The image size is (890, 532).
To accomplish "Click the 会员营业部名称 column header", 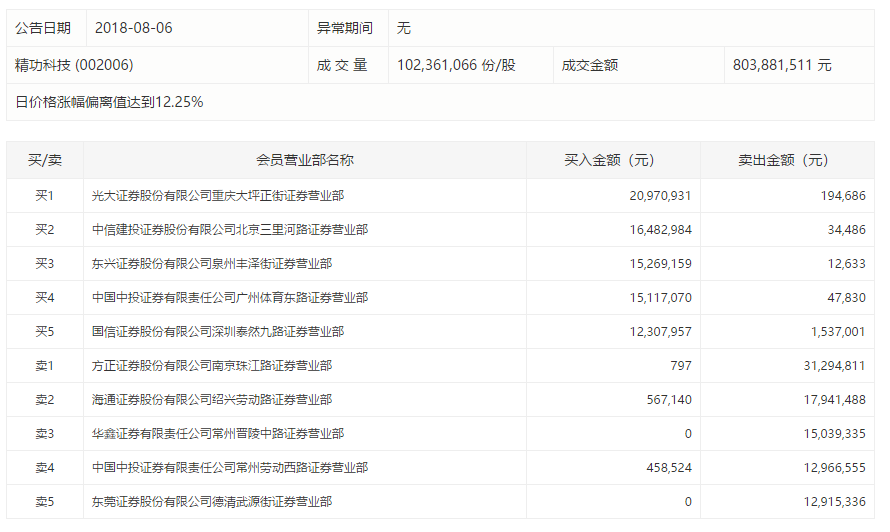I will (305, 160).
